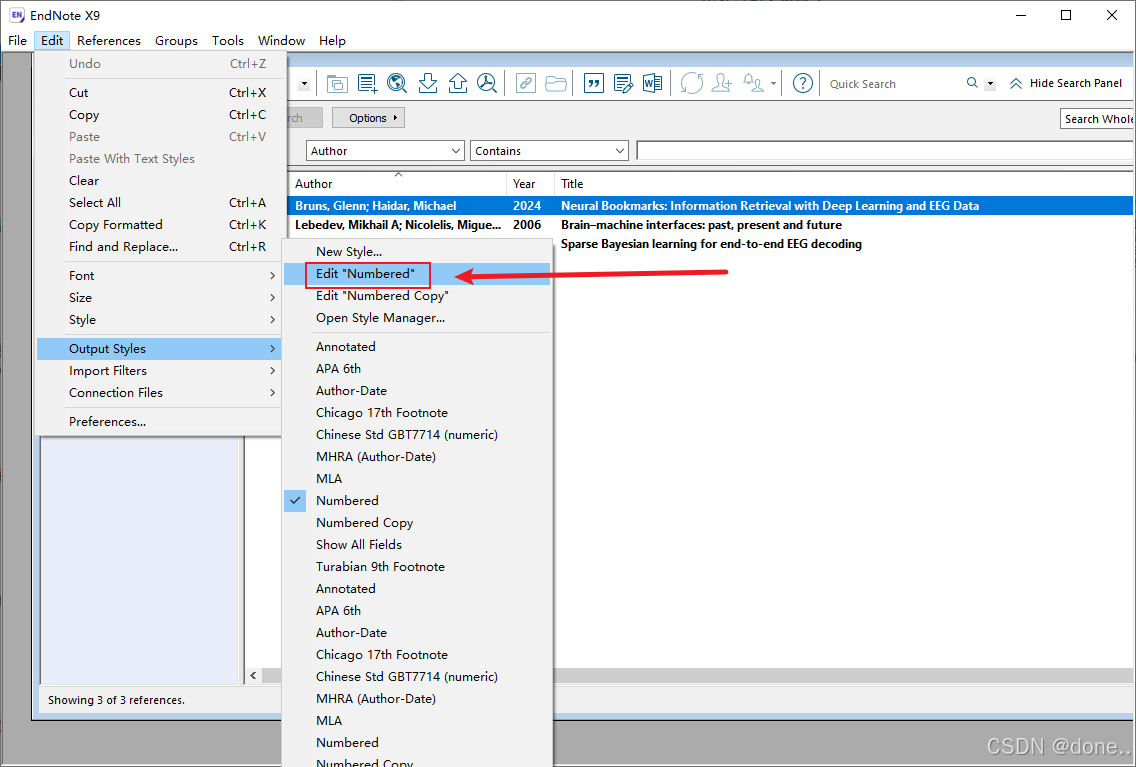The image size is (1136, 767).
Task: Click the EndNote X9 title bar logo
Action: [x=16, y=15]
